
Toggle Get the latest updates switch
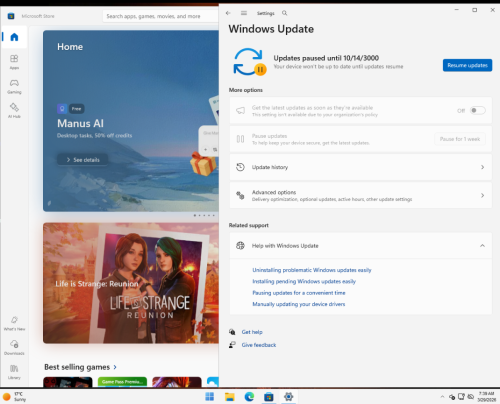point(477,110)
